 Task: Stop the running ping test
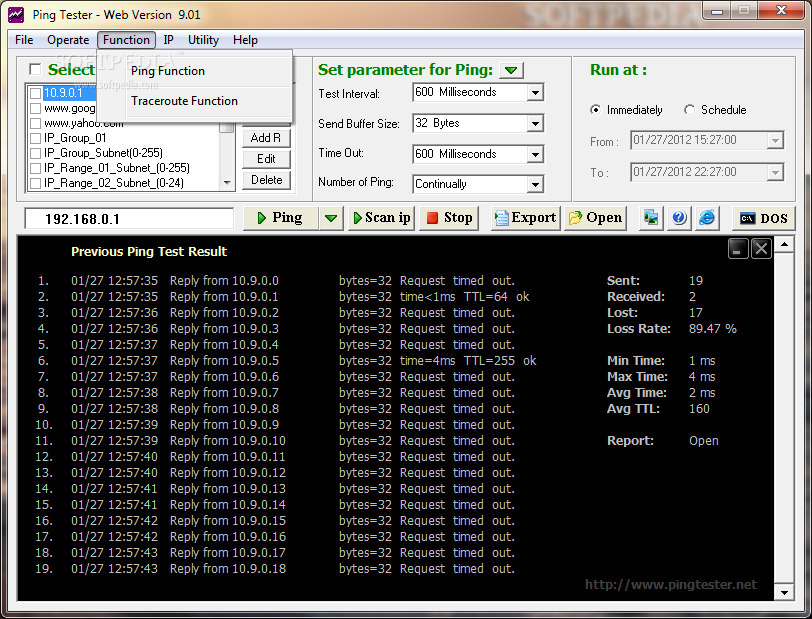(x=448, y=218)
